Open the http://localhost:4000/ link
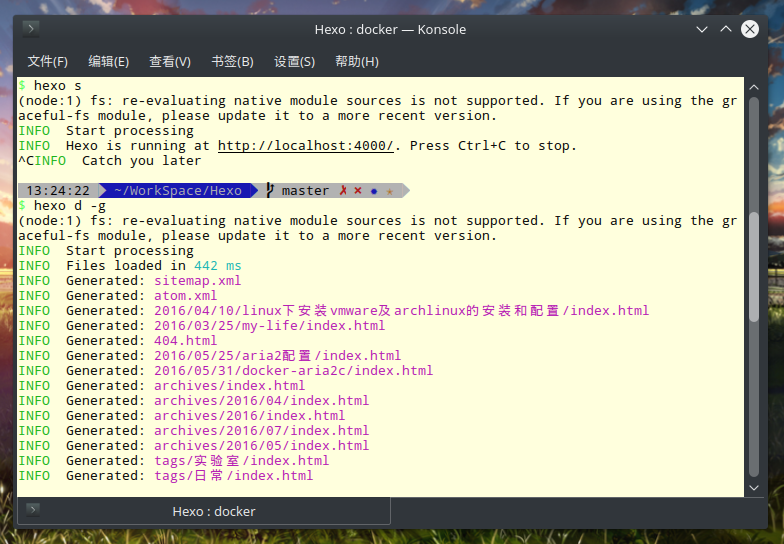Screen dimensions: 784x544 click(306, 146)
